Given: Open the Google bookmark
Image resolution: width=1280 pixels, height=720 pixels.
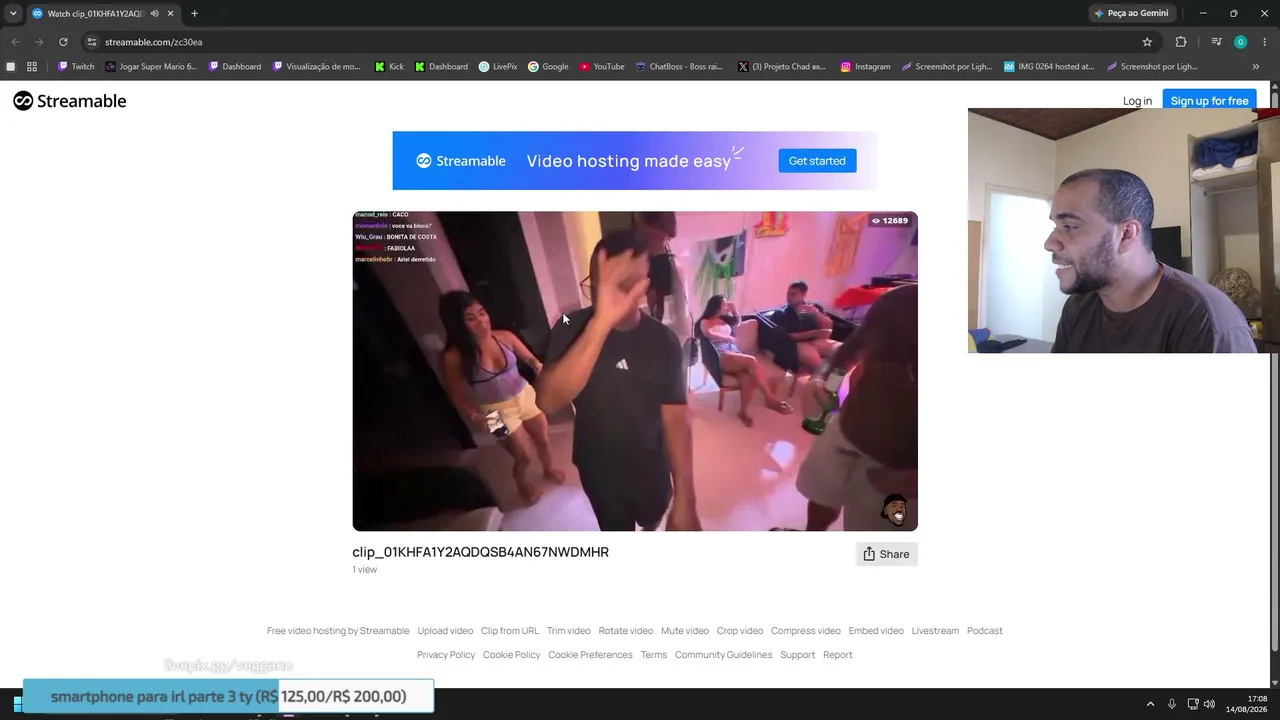Looking at the screenshot, I should coord(548,67).
